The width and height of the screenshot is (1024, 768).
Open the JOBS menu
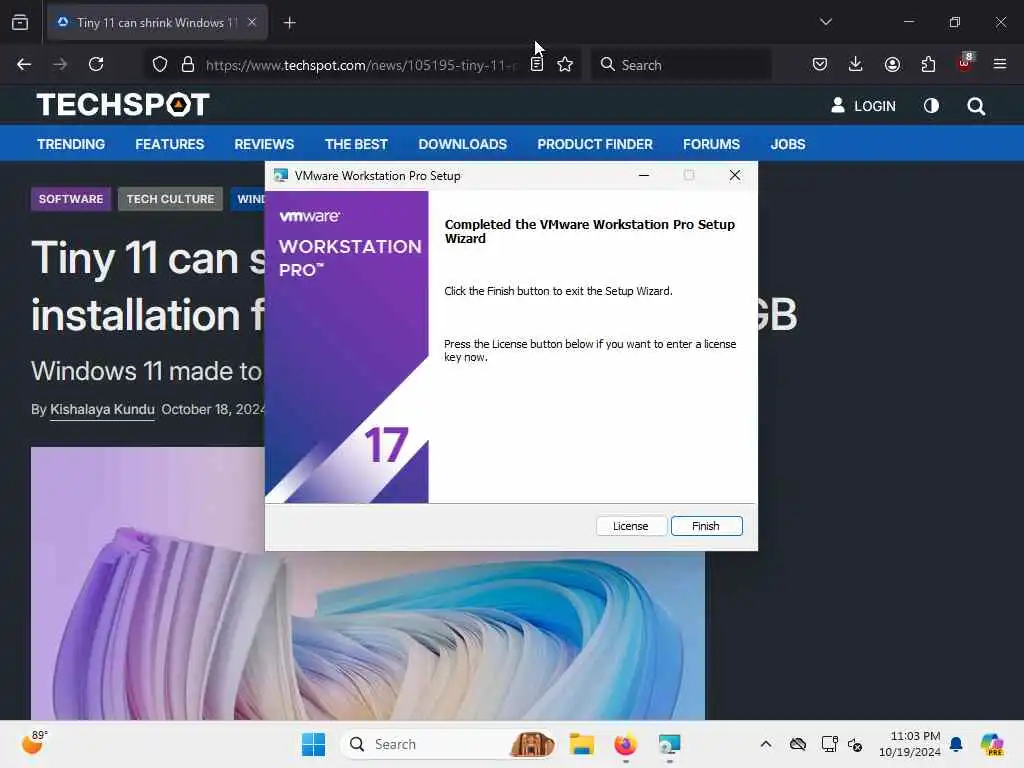coord(788,144)
